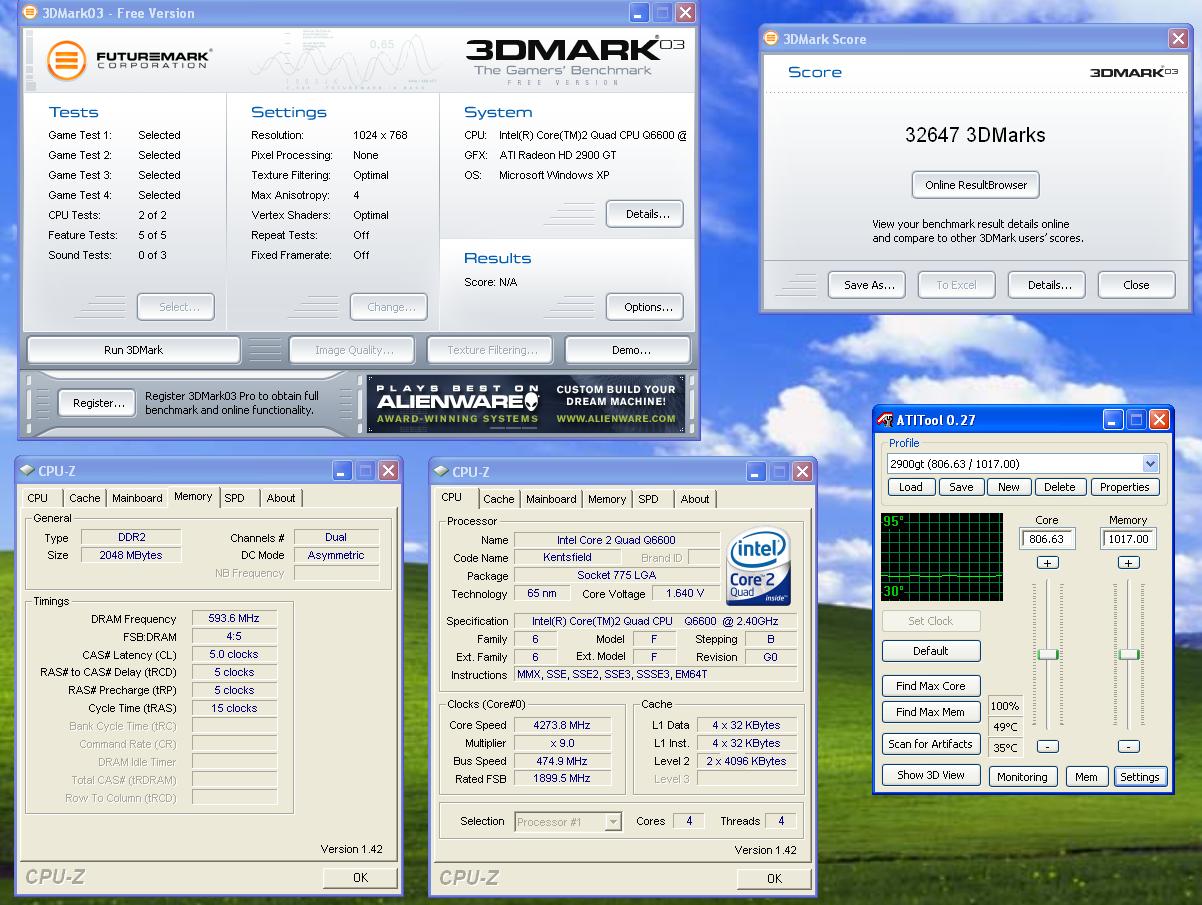Open SPD tab in right CPU-Z window
The height and width of the screenshot is (905, 1202).
pyautogui.click(x=648, y=499)
